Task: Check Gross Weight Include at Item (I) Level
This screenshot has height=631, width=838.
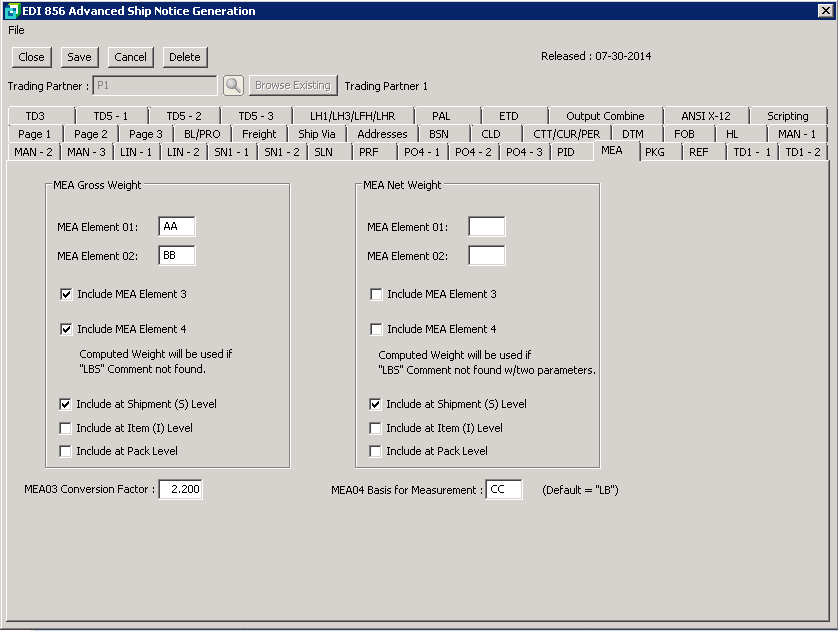Action: pyautogui.click(x=66, y=428)
